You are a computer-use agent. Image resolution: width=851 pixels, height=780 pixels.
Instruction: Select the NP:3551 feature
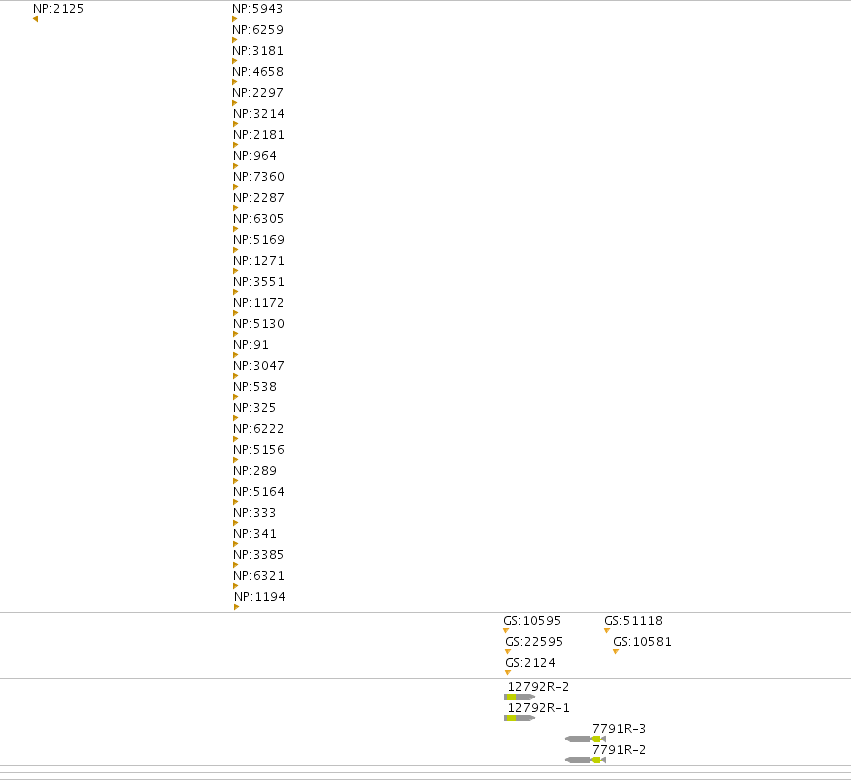pyautogui.click(x=259, y=282)
